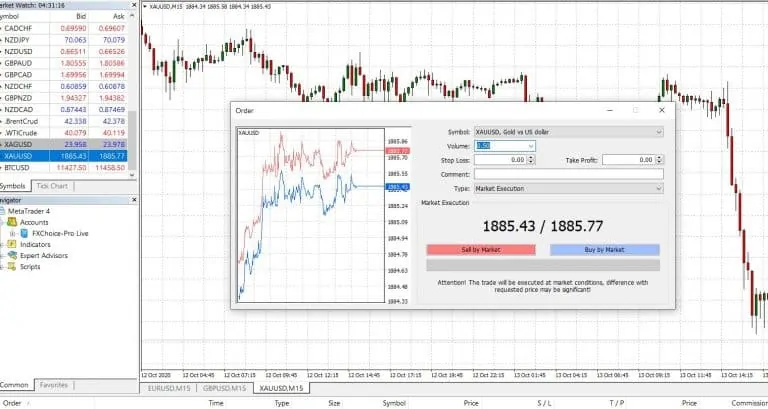Image resolution: width=768 pixels, height=409 pixels.
Task: Click the S / L column header in the Terminal
Action: tap(544, 403)
